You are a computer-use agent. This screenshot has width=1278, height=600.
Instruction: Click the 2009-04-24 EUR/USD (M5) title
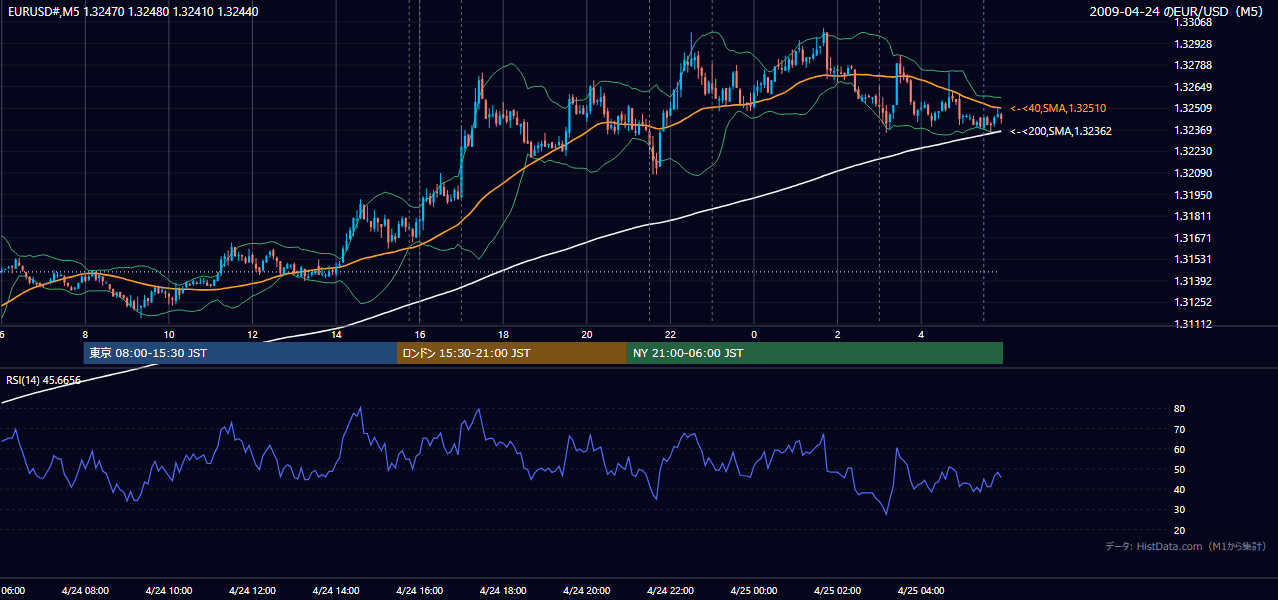coord(1177,12)
